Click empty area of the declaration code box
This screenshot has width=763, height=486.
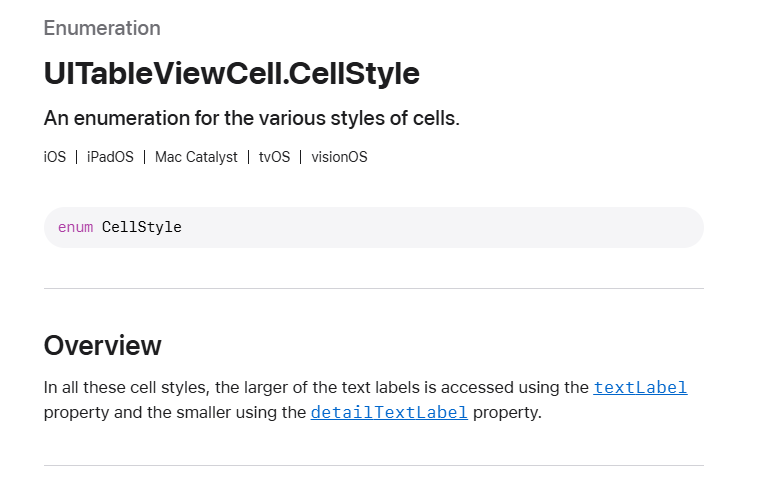click(438, 227)
